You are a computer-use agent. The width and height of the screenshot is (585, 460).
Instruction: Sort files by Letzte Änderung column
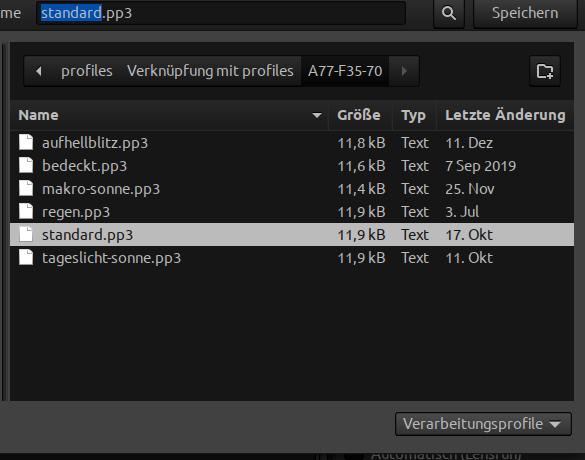coord(505,115)
